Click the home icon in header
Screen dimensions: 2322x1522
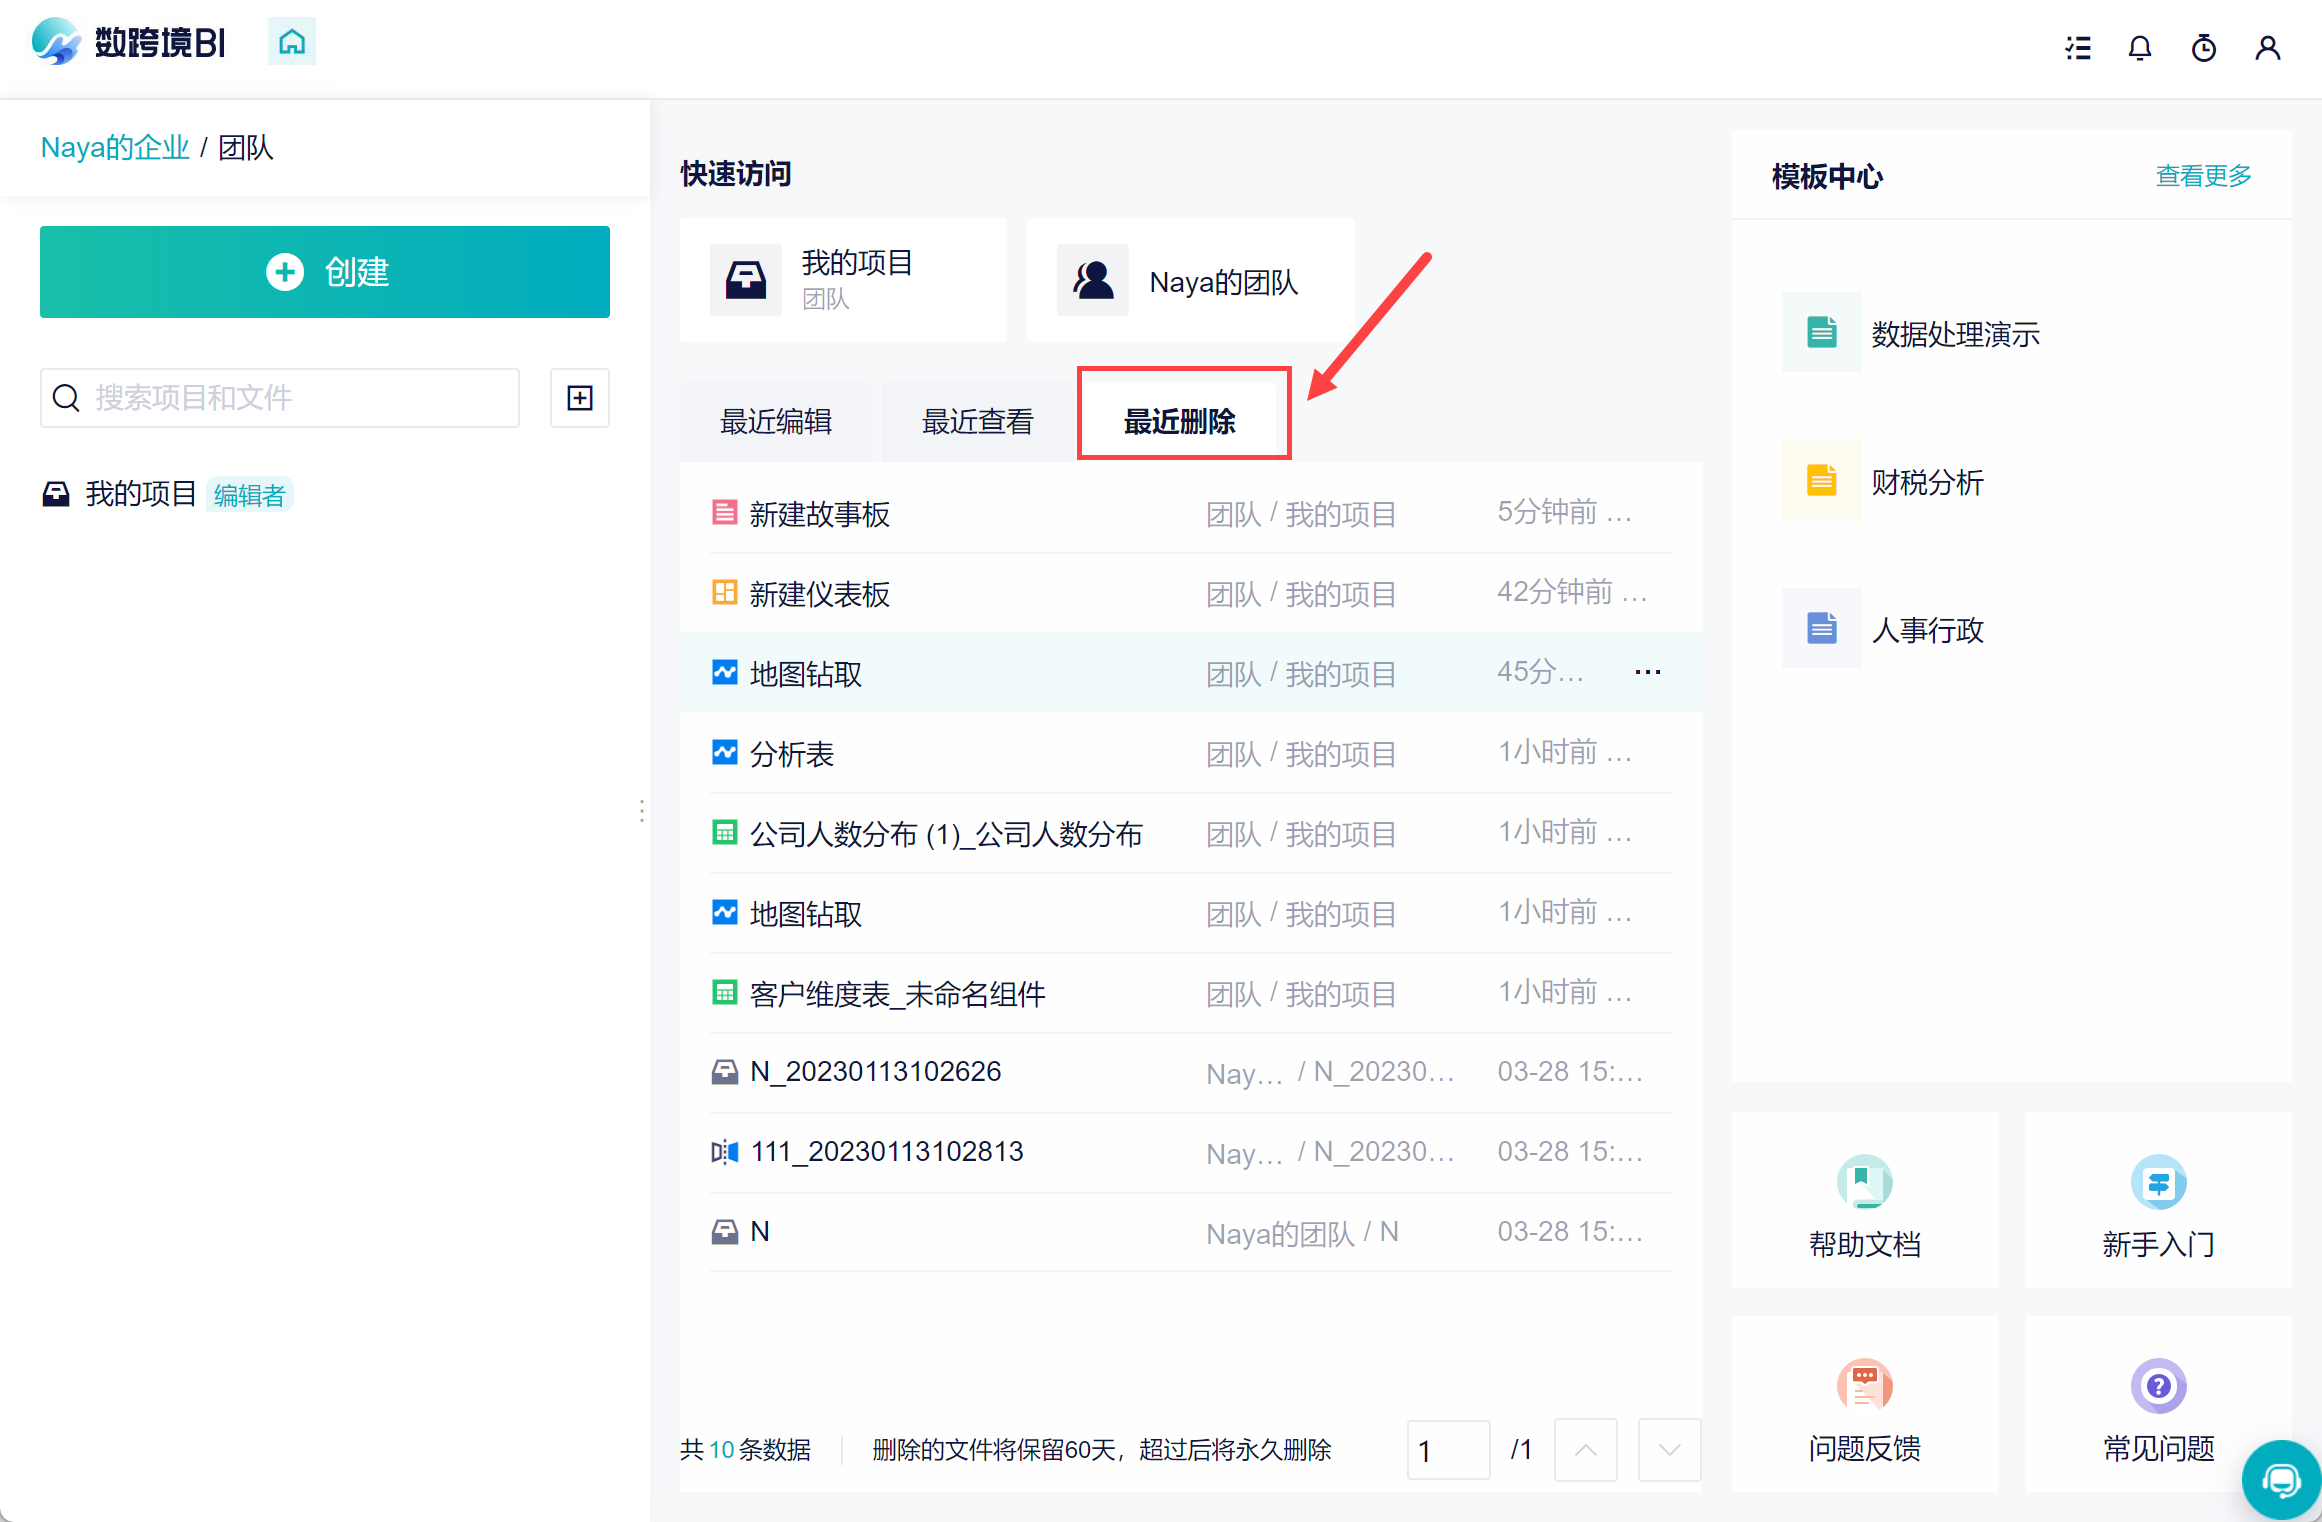point(291,42)
